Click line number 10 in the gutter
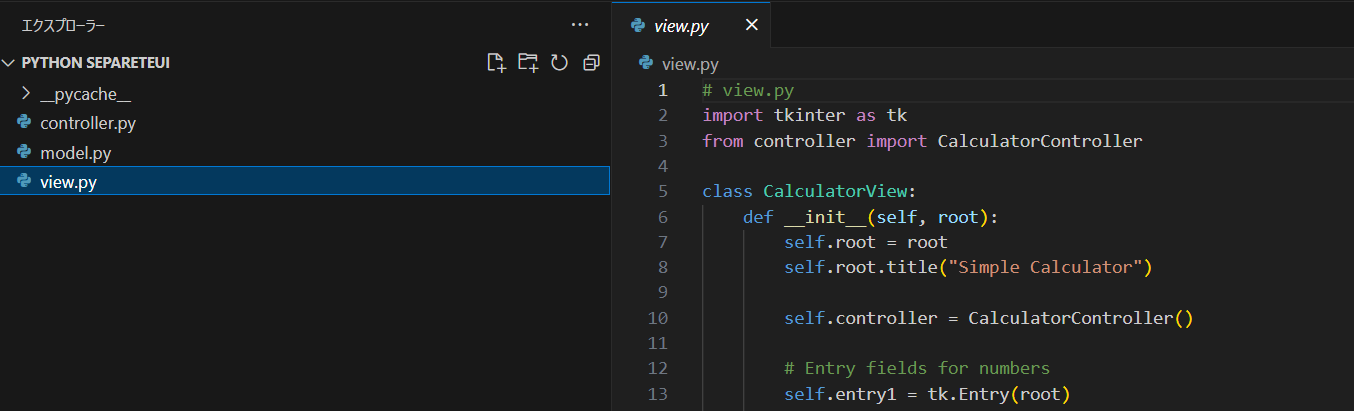This screenshot has width=1354, height=411. [x=657, y=319]
